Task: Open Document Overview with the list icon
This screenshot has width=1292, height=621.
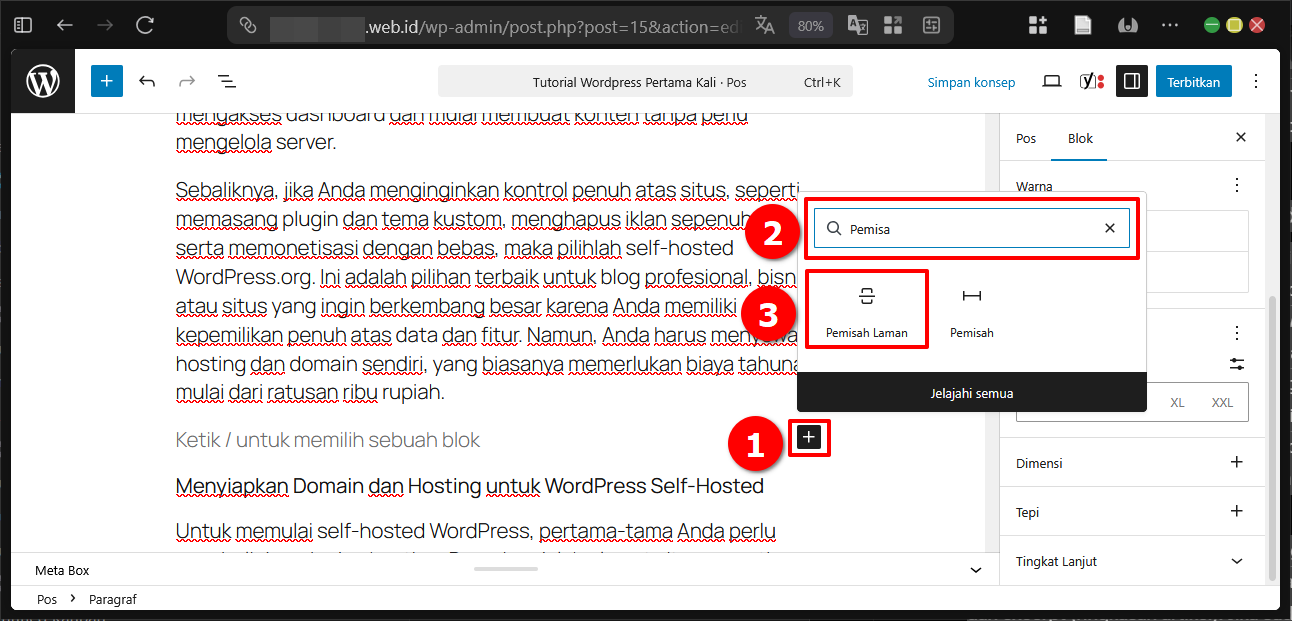Action: 226,81
